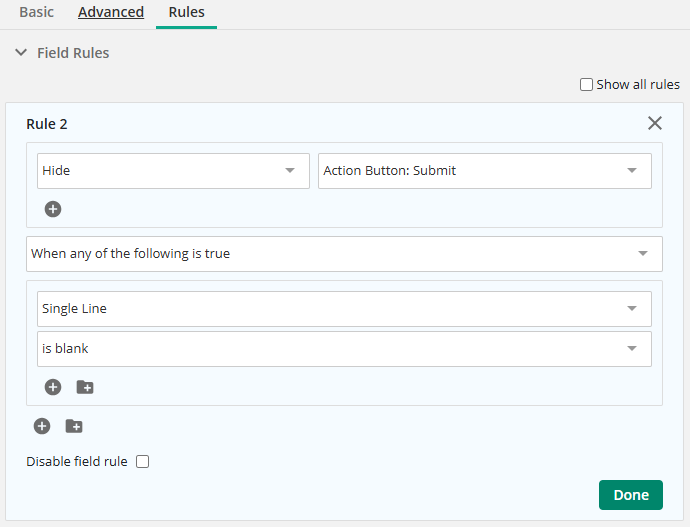Click the Field Rules section heading
The height and width of the screenshot is (527, 690).
[73, 53]
